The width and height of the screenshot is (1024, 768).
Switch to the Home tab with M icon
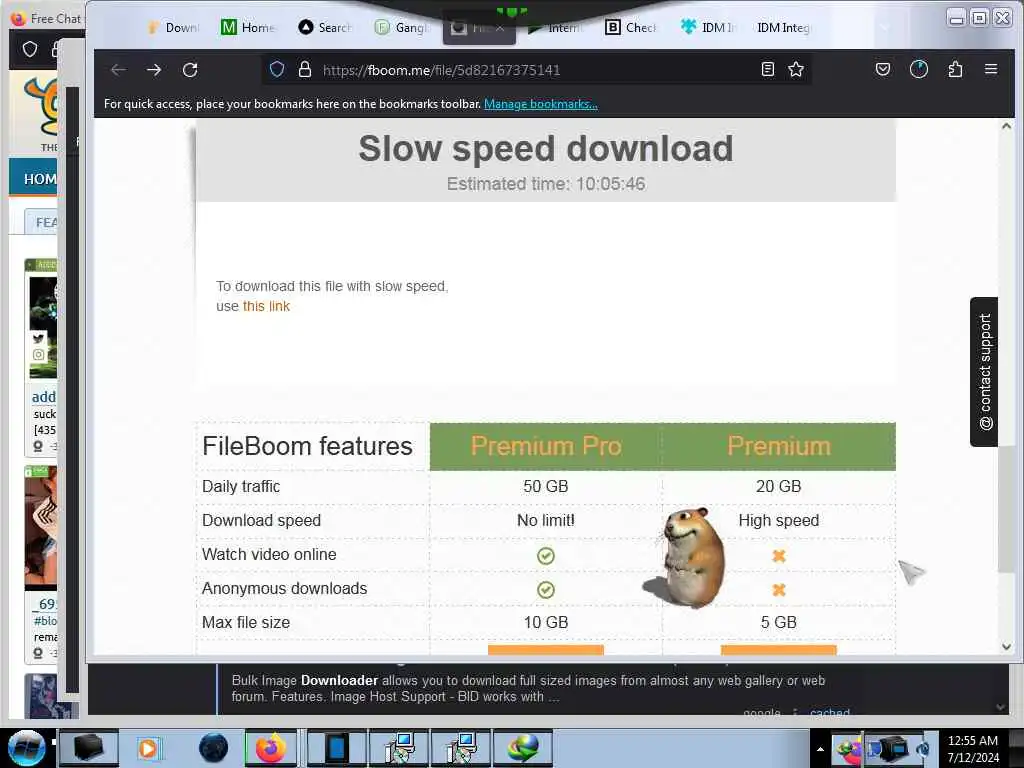pos(248,27)
